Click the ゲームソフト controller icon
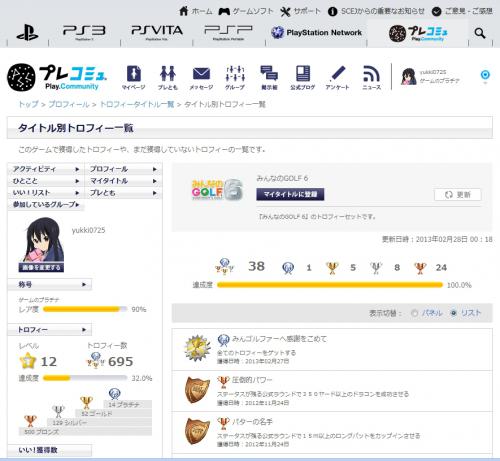This screenshot has width=500, height=461. (x=224, y=11)
